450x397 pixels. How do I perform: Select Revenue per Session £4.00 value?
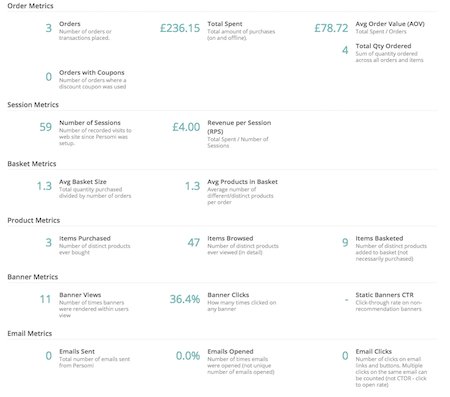[x=186, y=127]
